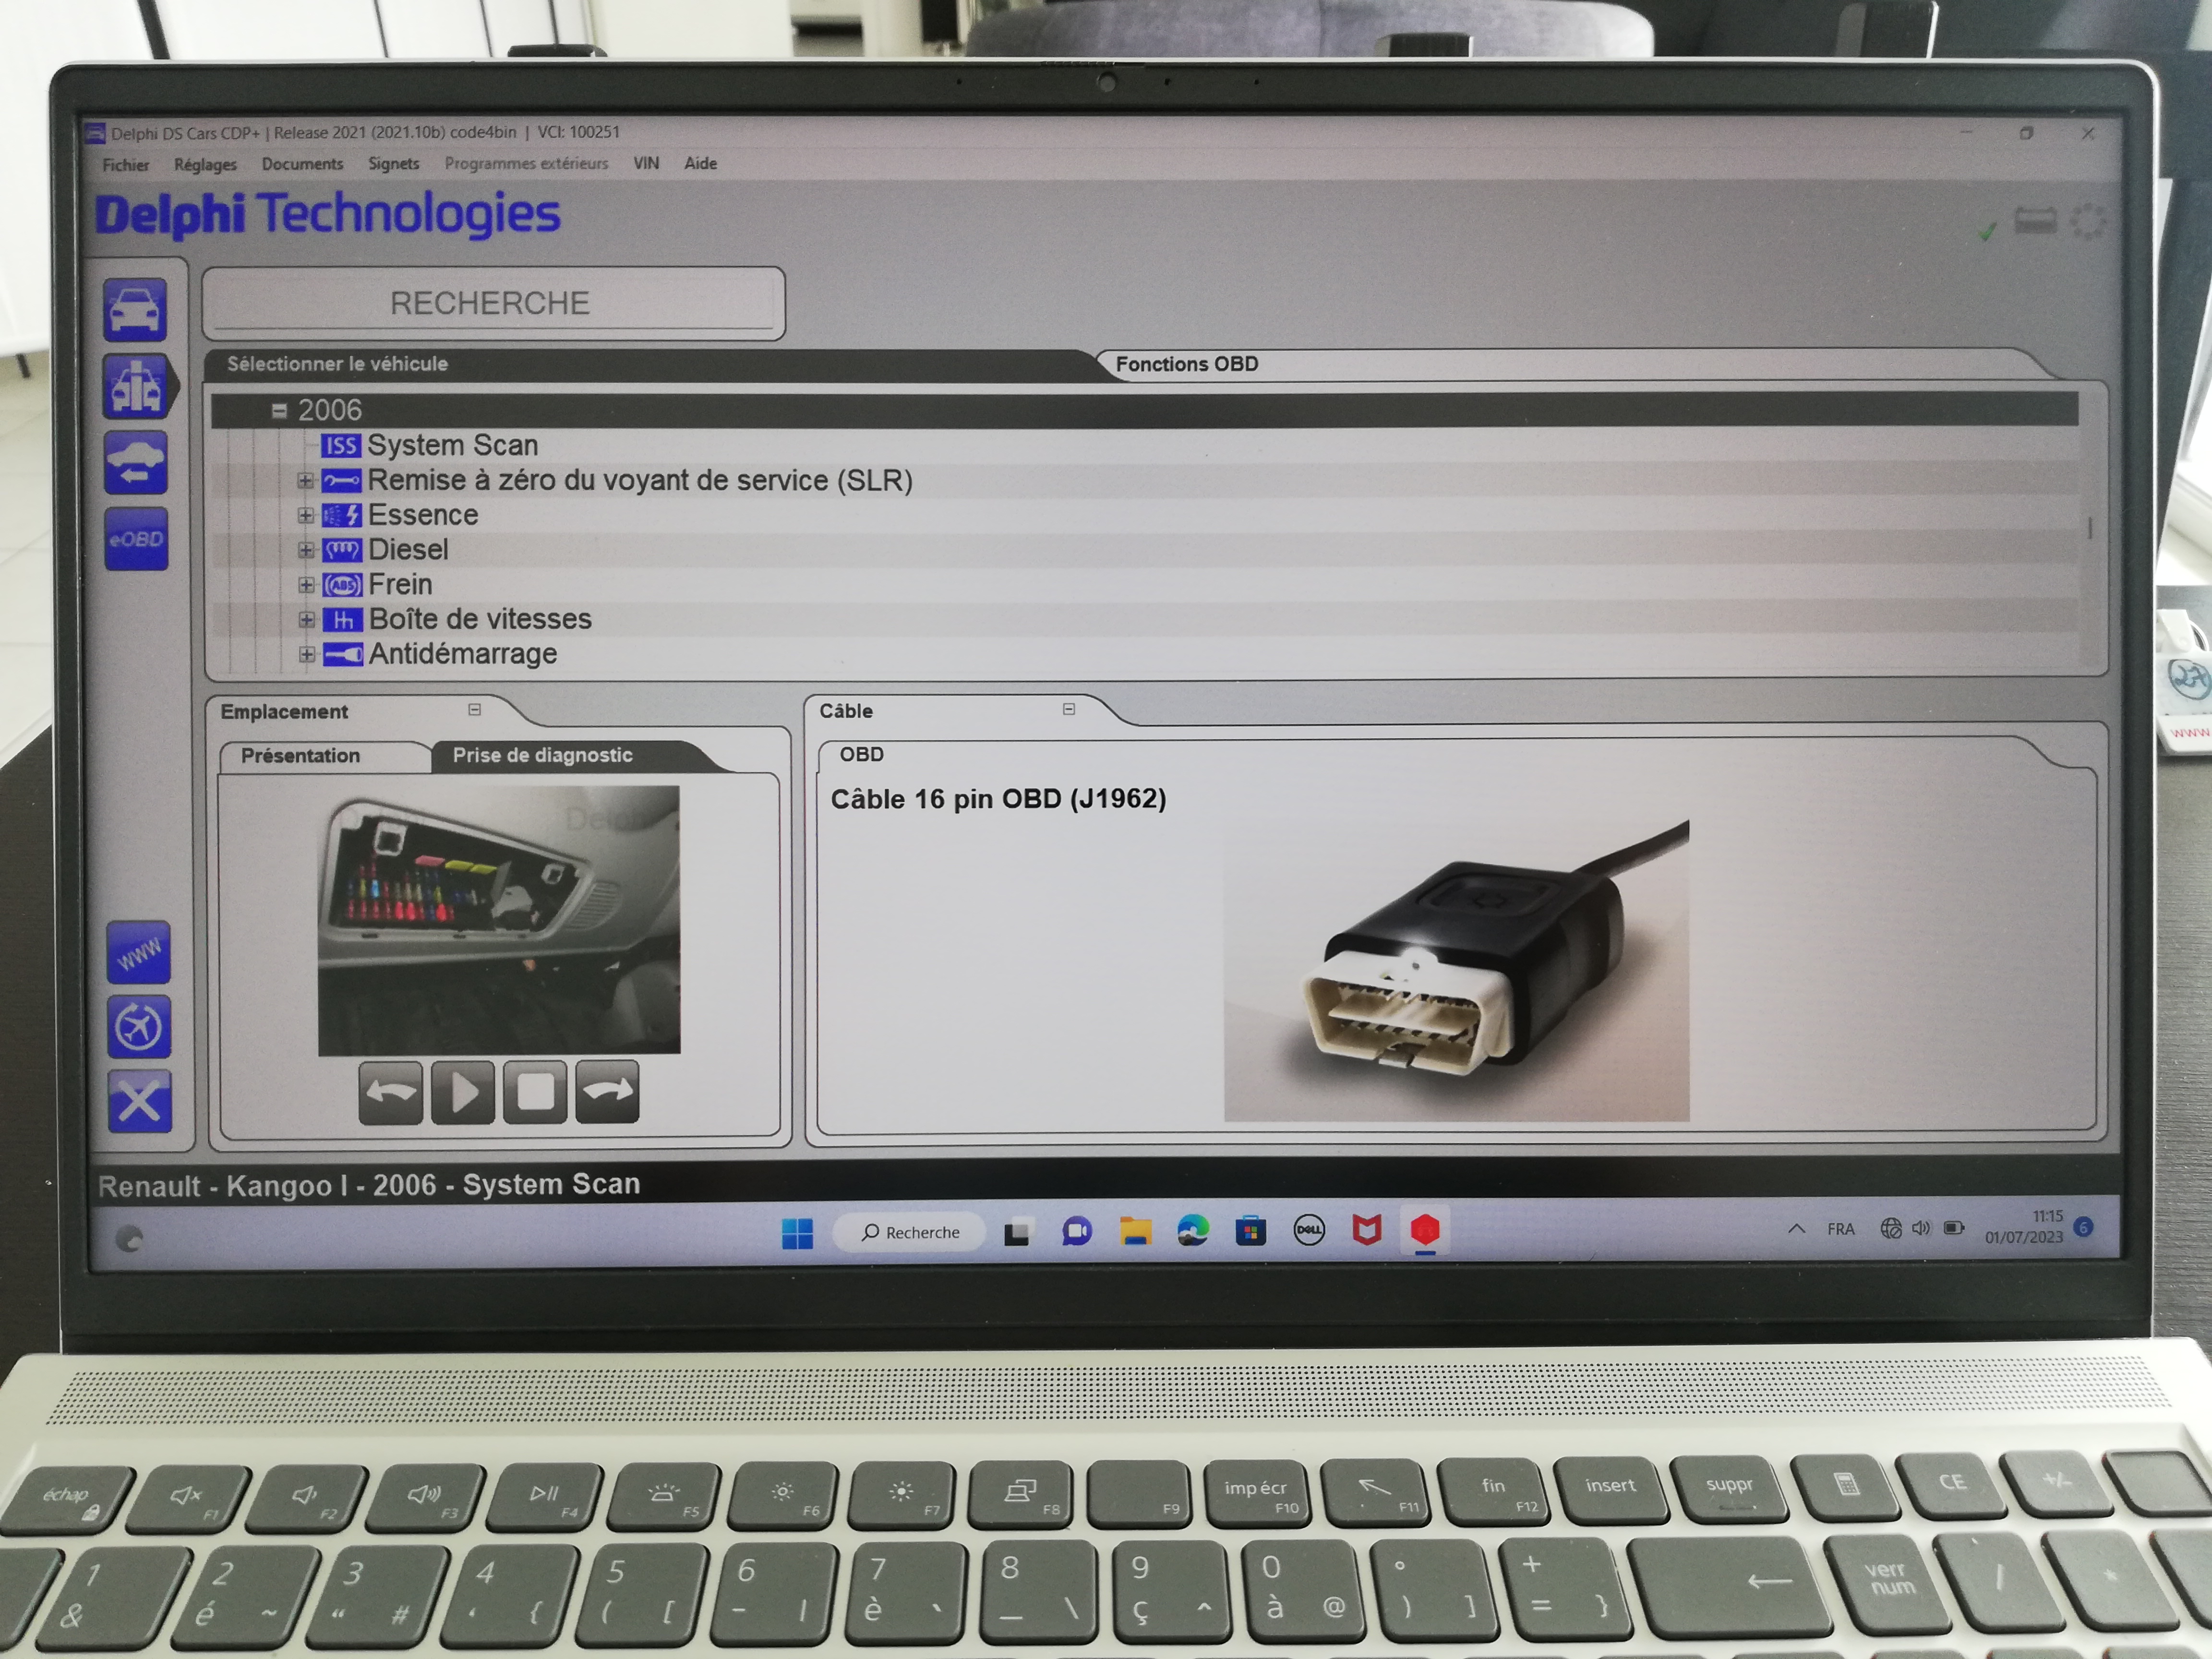
Task: Click the RECHERCHE search field
Action: click(x=493, y=303)
